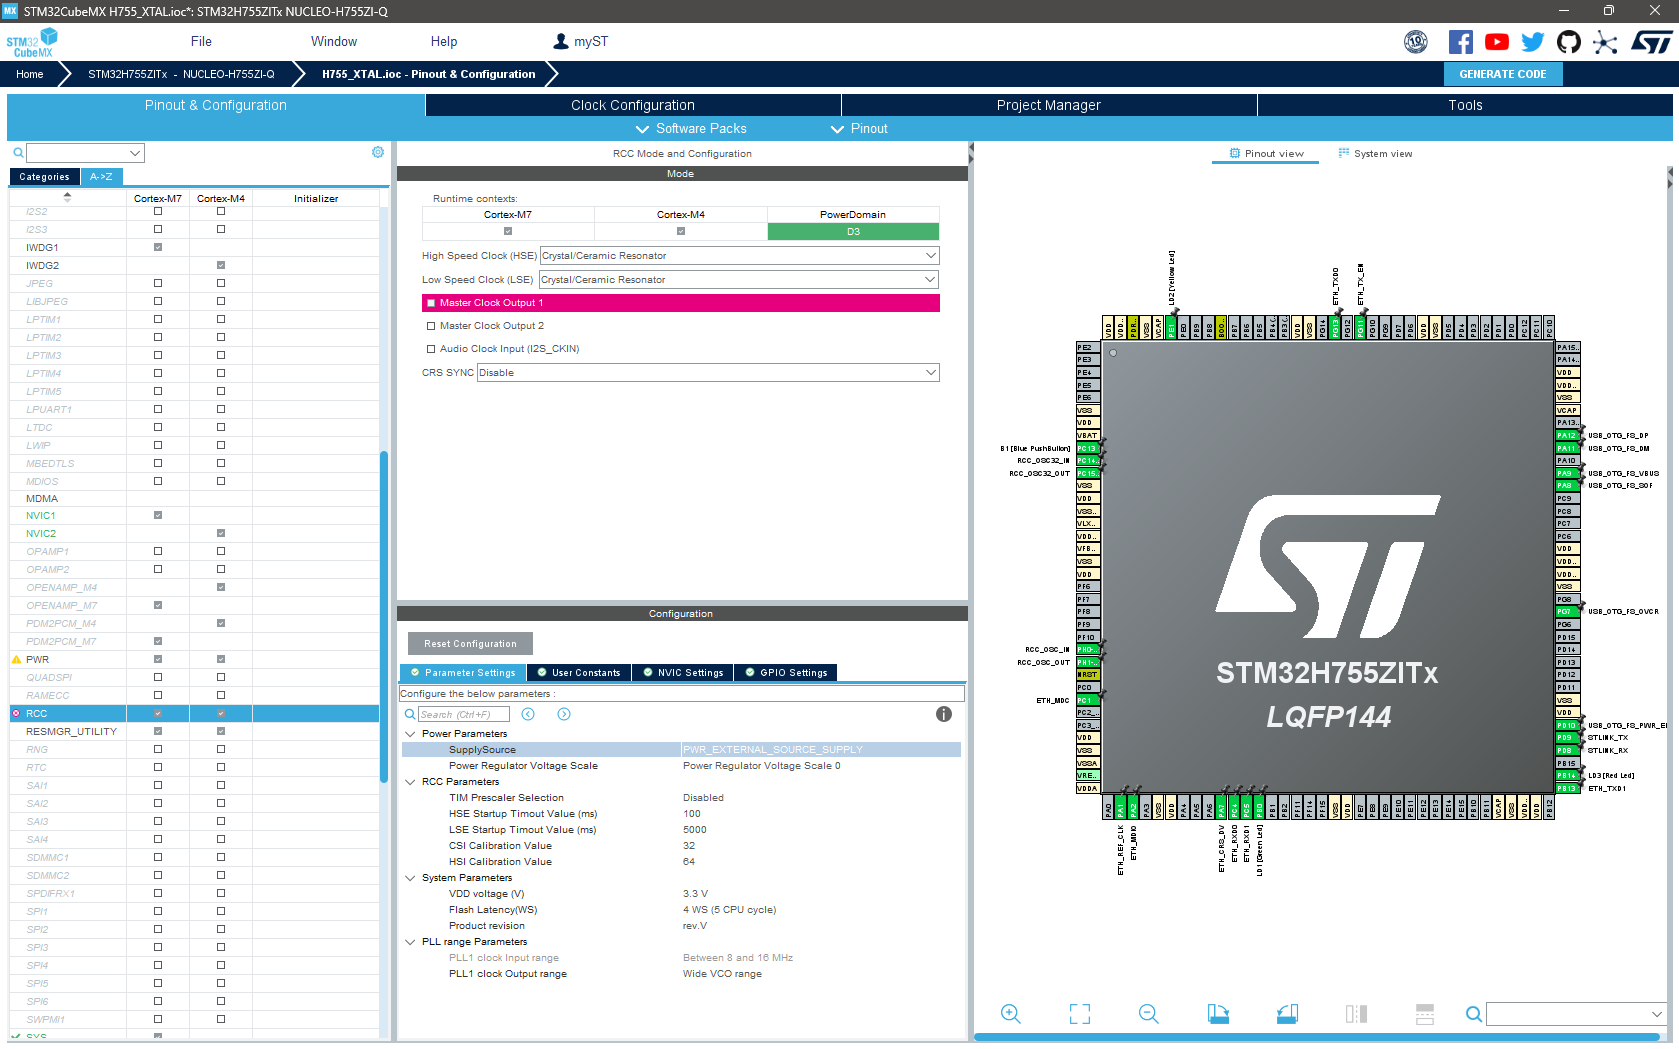Click the Search field in the parameters pane
The width and height of the screenshot is (1679, 1049).
(465, 713)
